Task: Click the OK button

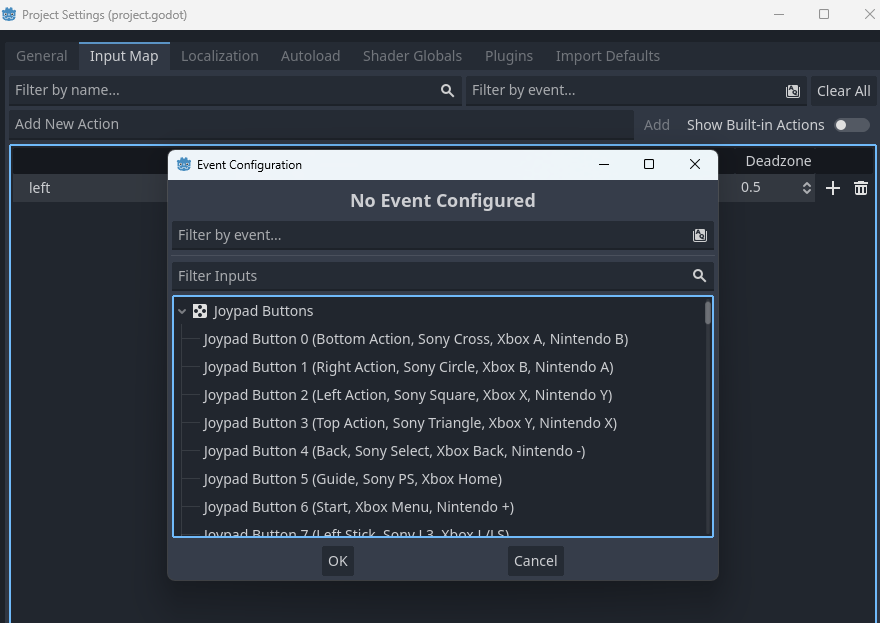Action: 338,561
